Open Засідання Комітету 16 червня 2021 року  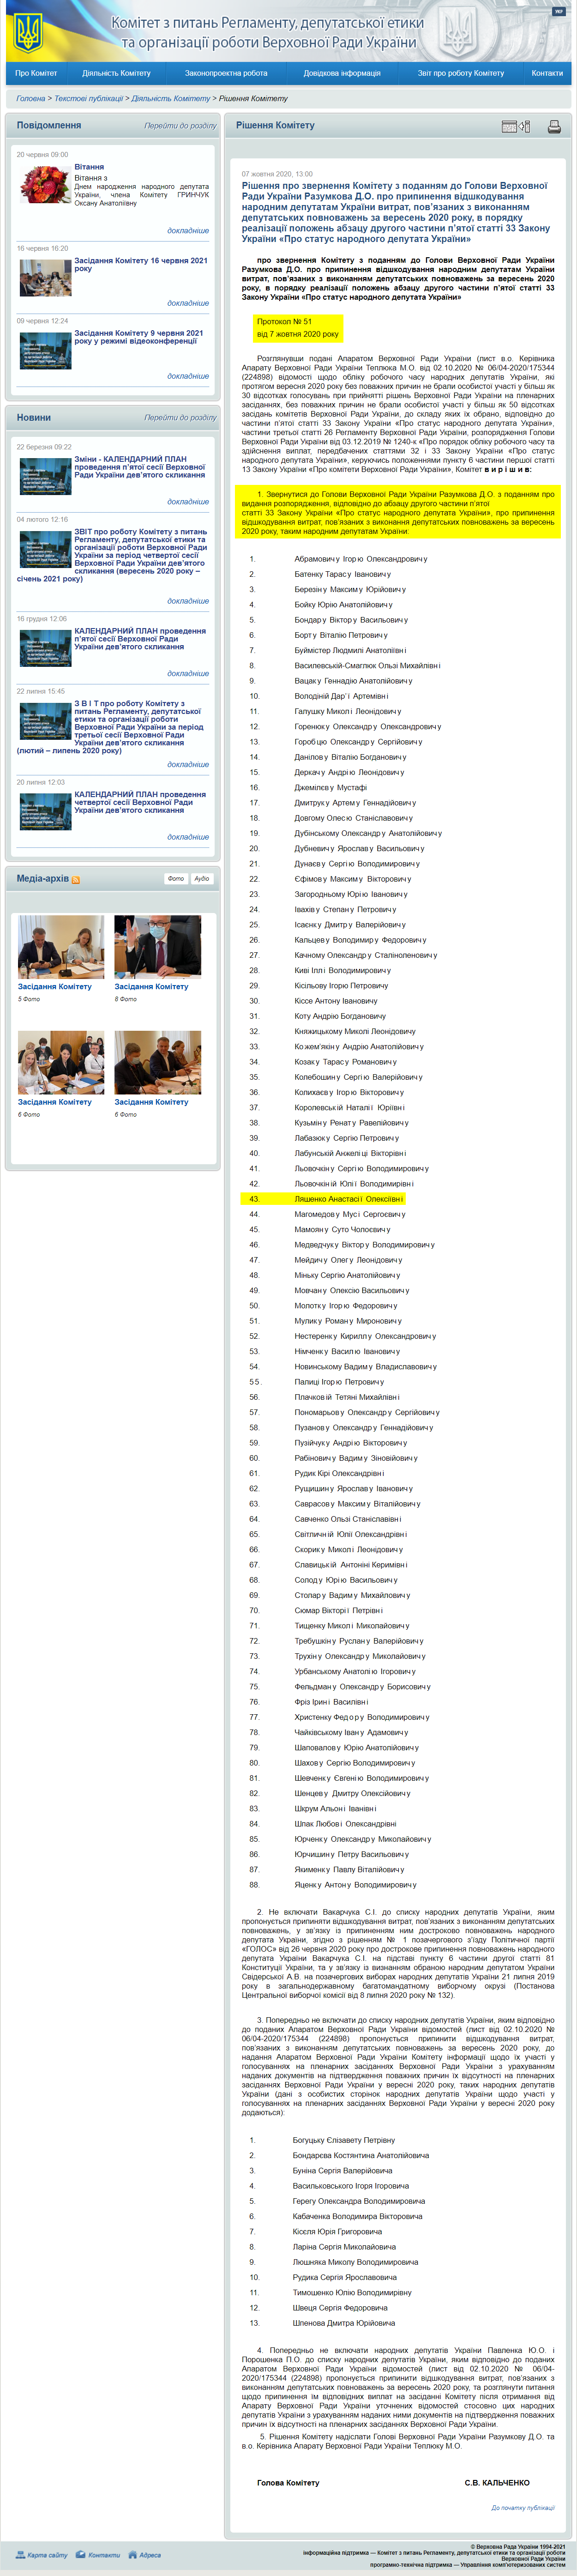point(141,264)
